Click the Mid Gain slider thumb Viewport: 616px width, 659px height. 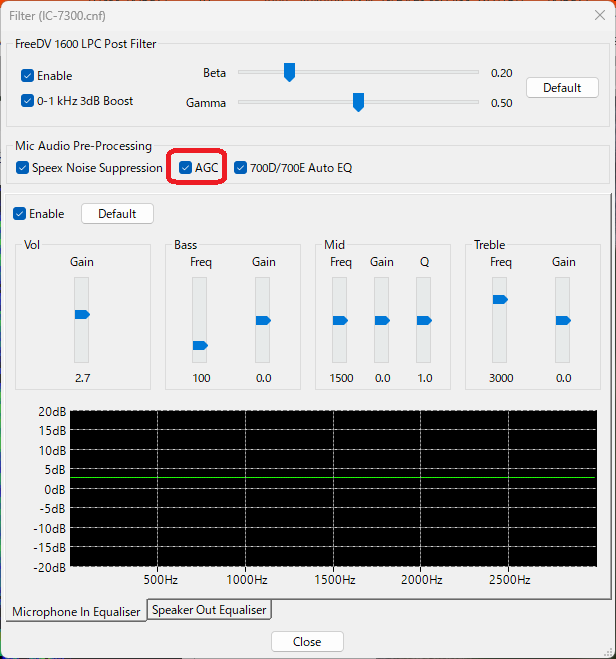[x=382, y=321]
